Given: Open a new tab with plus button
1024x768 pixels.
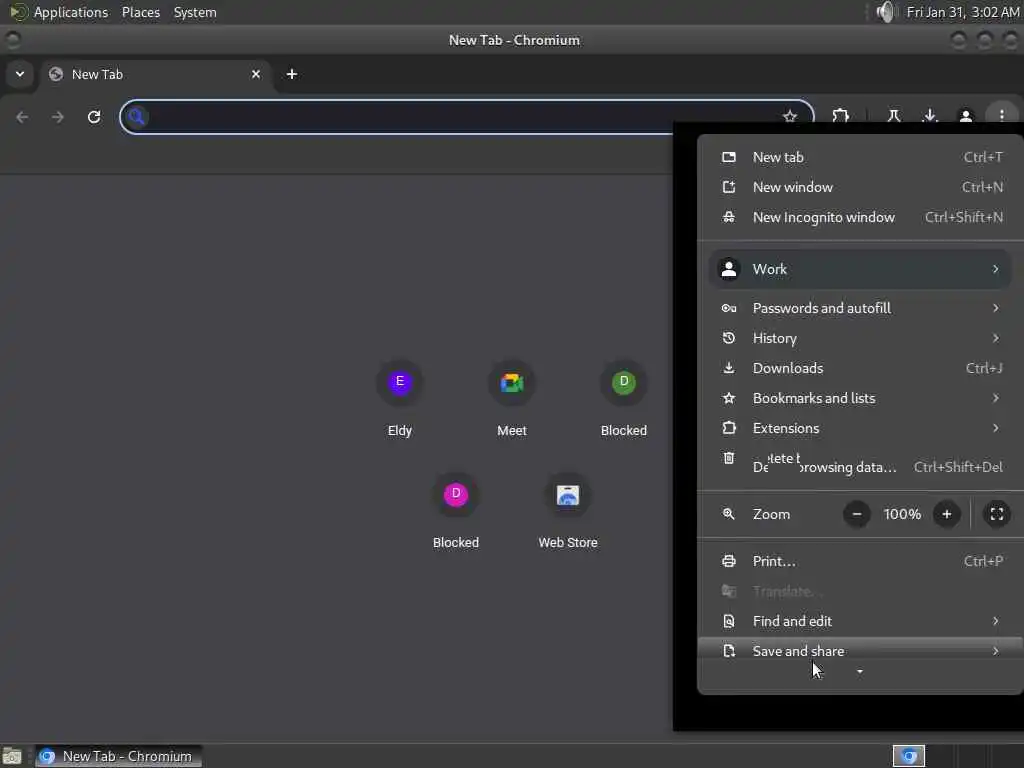Looking at the screenshot, I should coord(292,74).
